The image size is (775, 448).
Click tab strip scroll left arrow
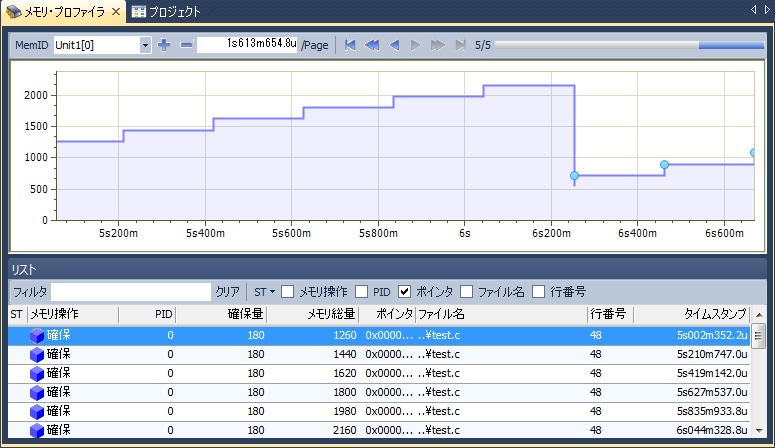753,9
